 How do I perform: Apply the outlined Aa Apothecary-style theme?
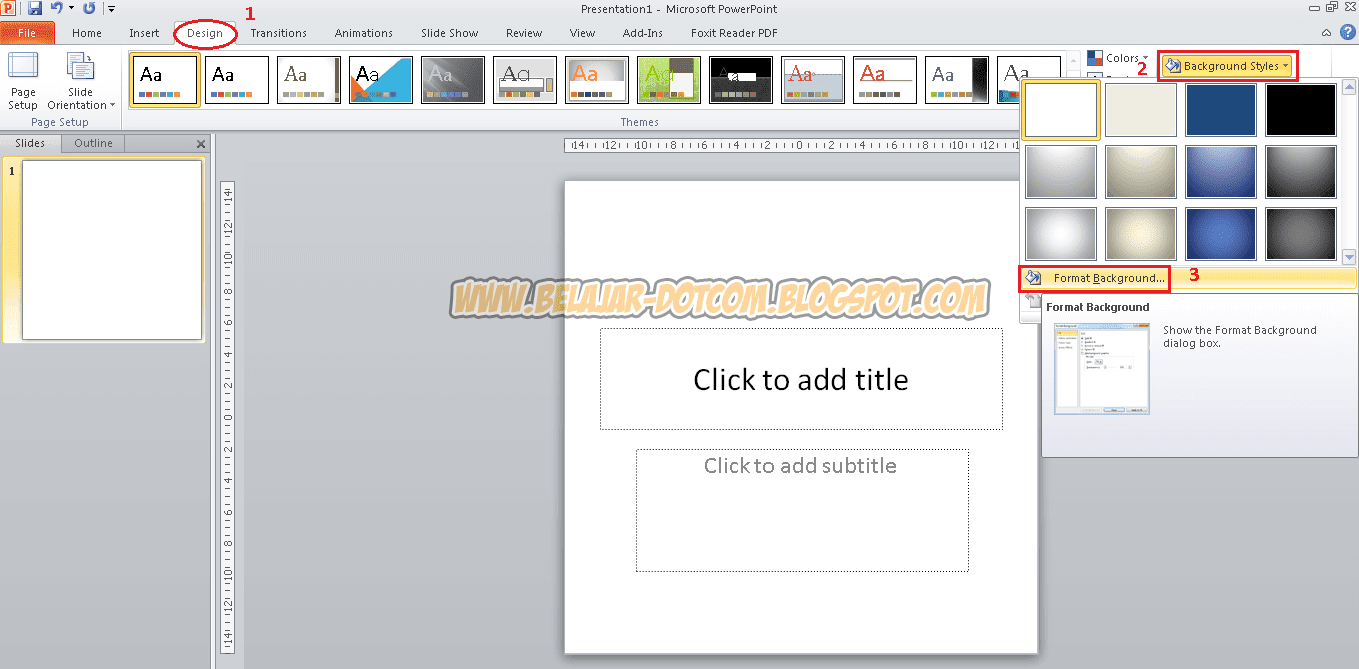coord(525,80)
